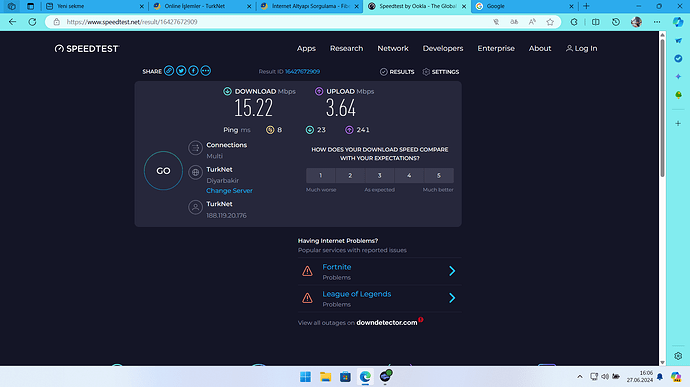The image size is (690, 387).
Task: Rate download speed as 3, as expected
Action: pos(379,175)
